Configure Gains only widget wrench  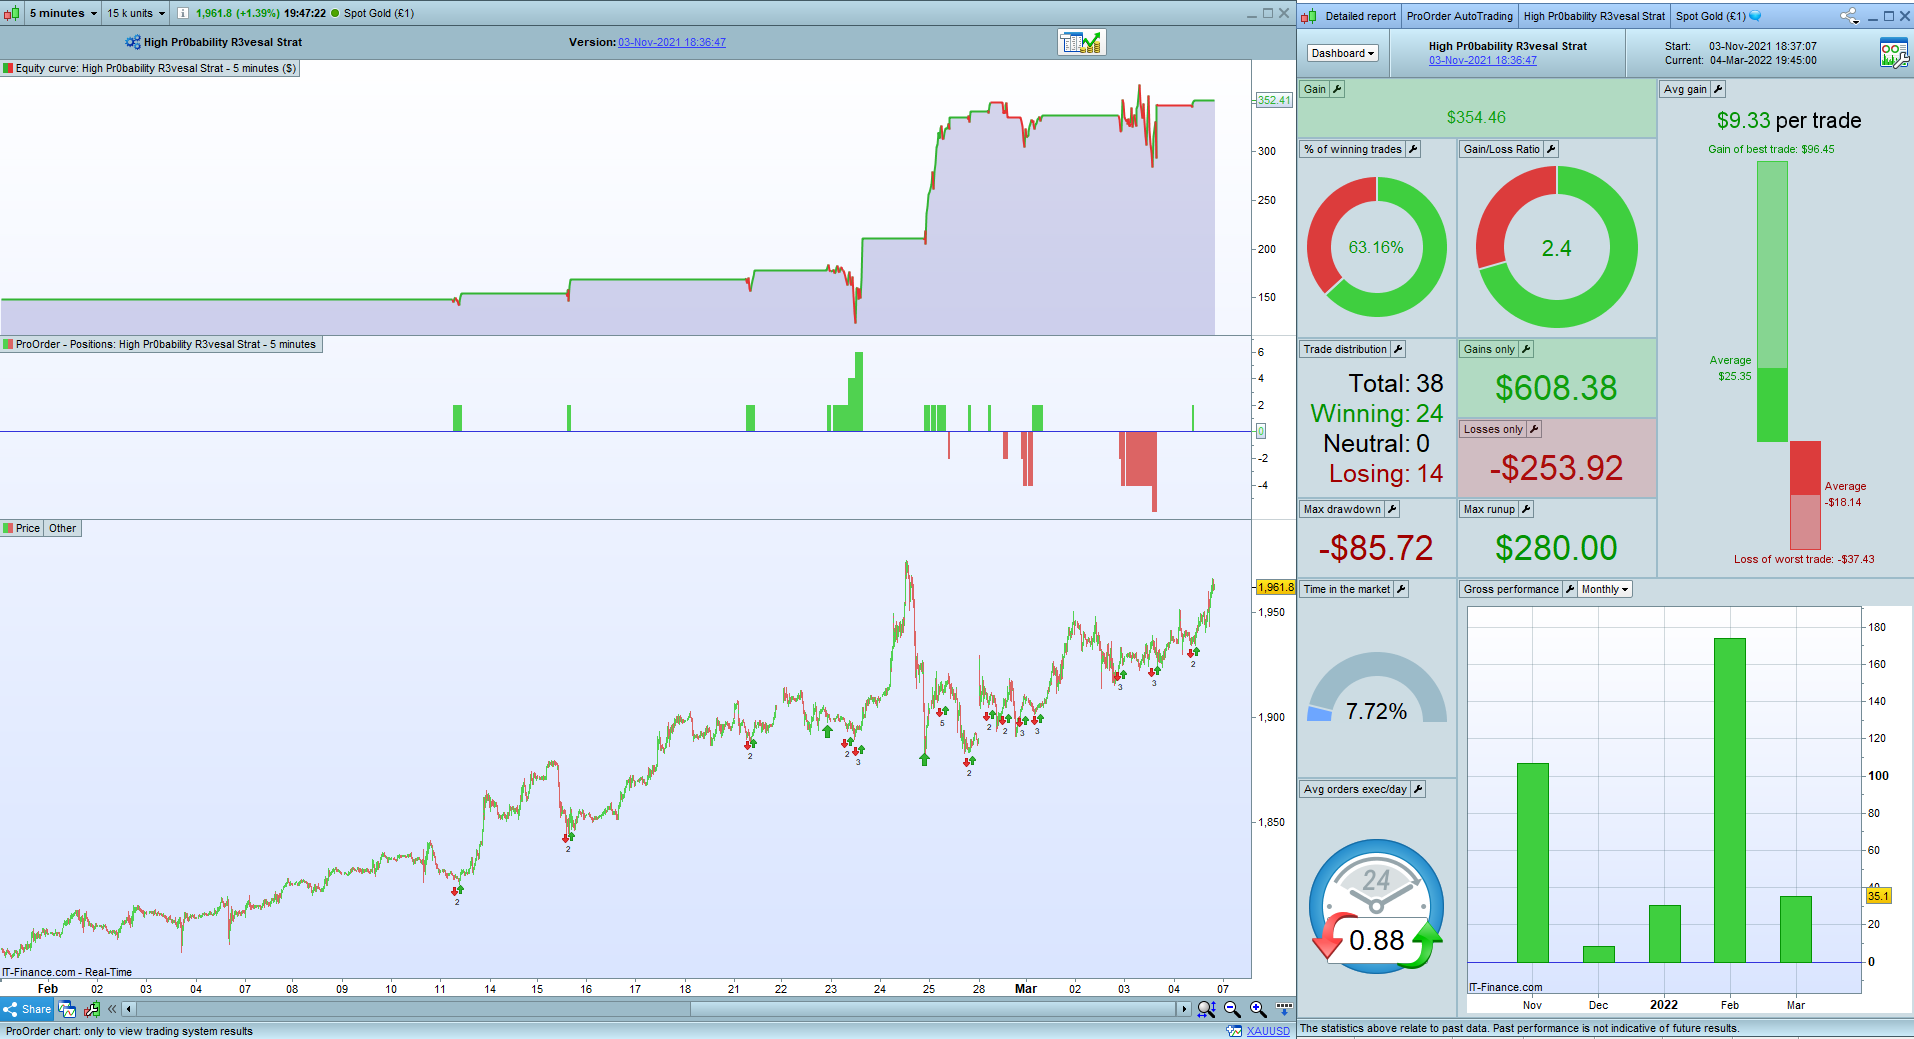click(x=1526, y=349)
